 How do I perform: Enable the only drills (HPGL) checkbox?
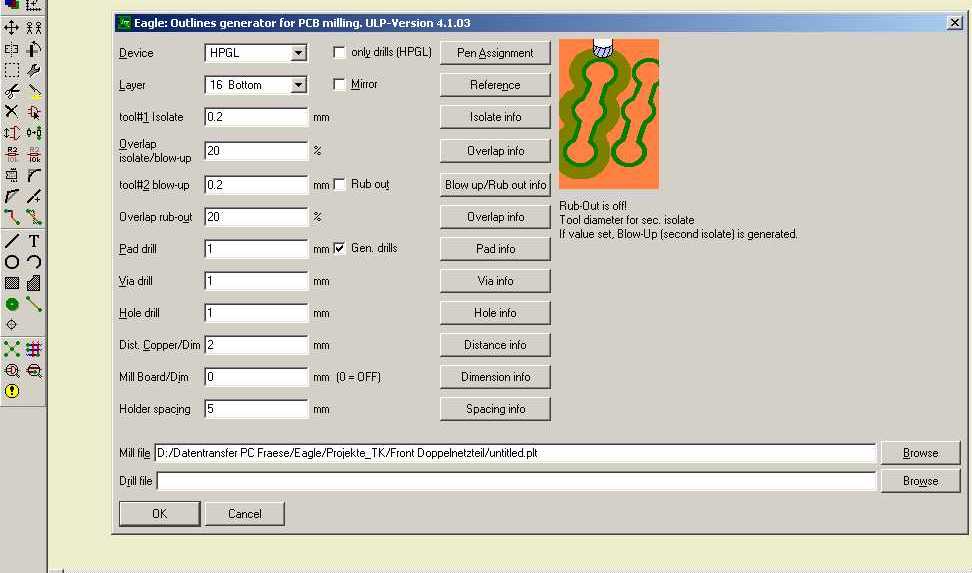point(339,52)
